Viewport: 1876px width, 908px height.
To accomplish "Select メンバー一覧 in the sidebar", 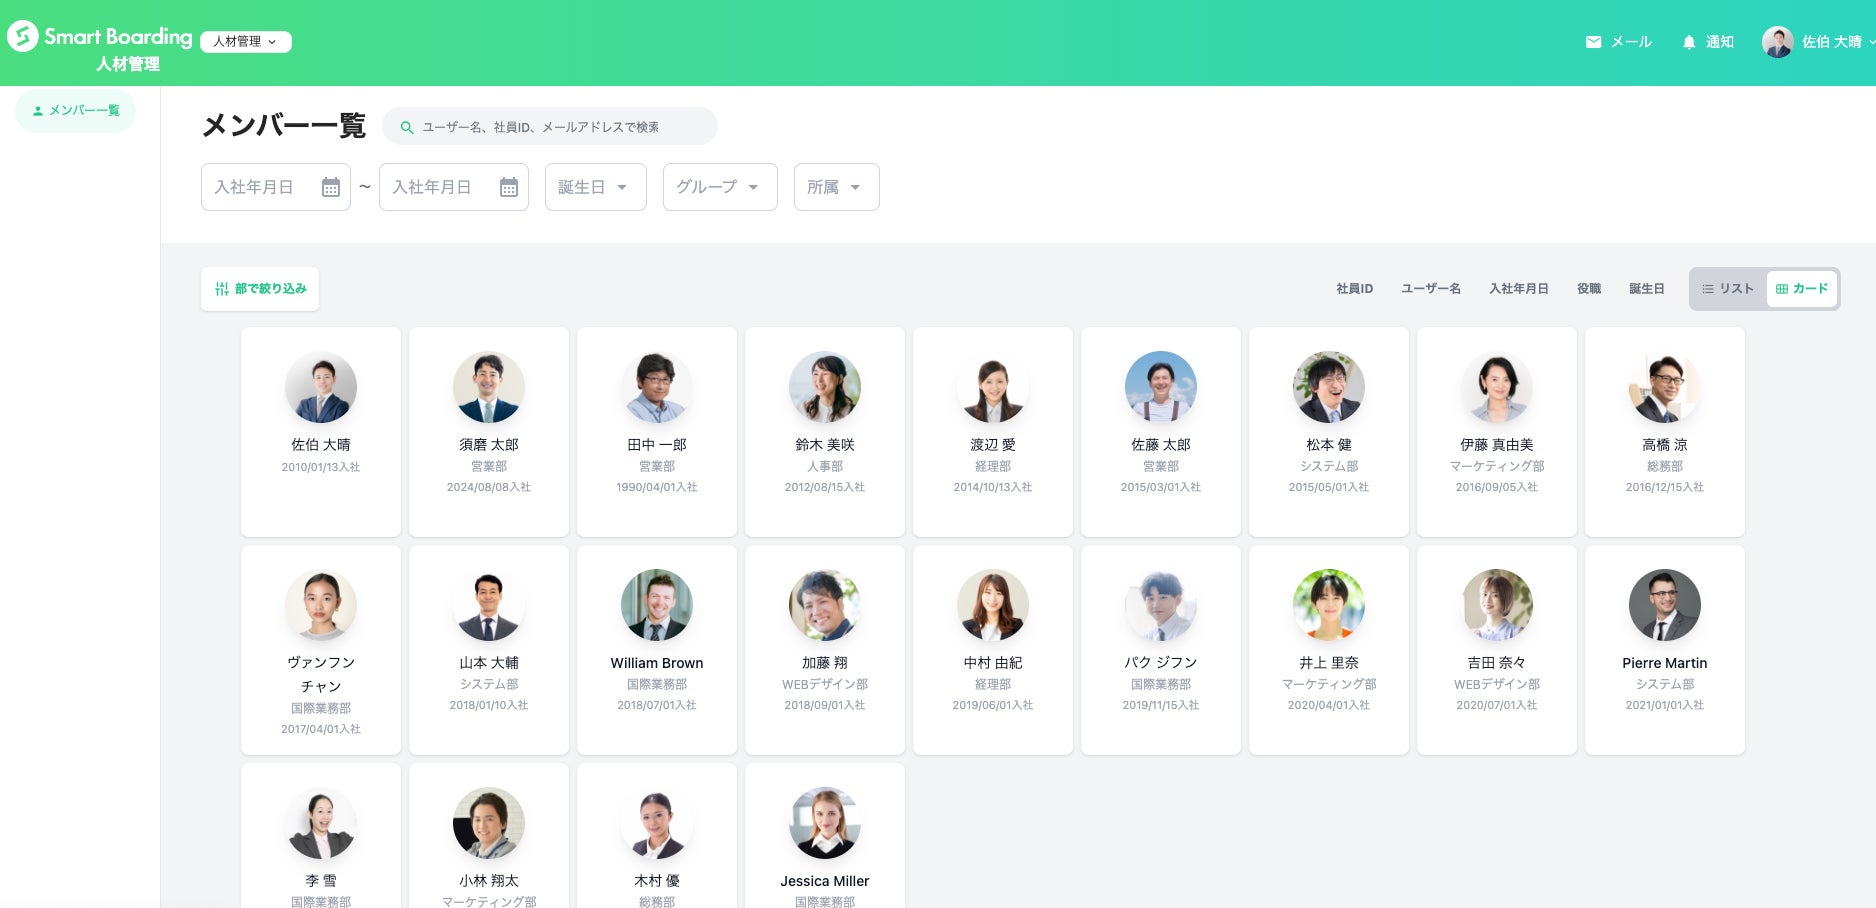I will 75,111.
